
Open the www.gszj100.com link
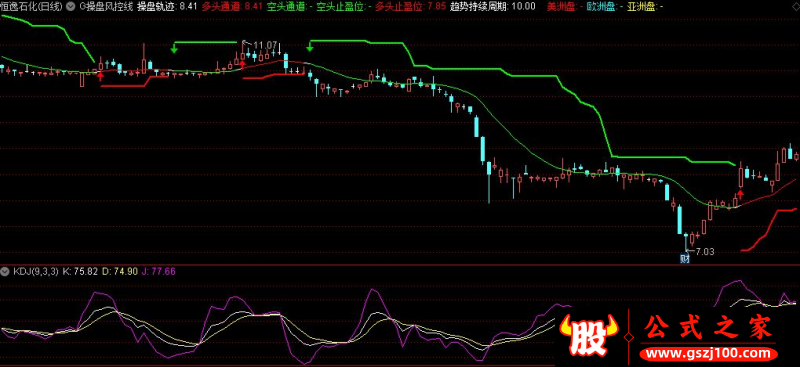[709, 353]
